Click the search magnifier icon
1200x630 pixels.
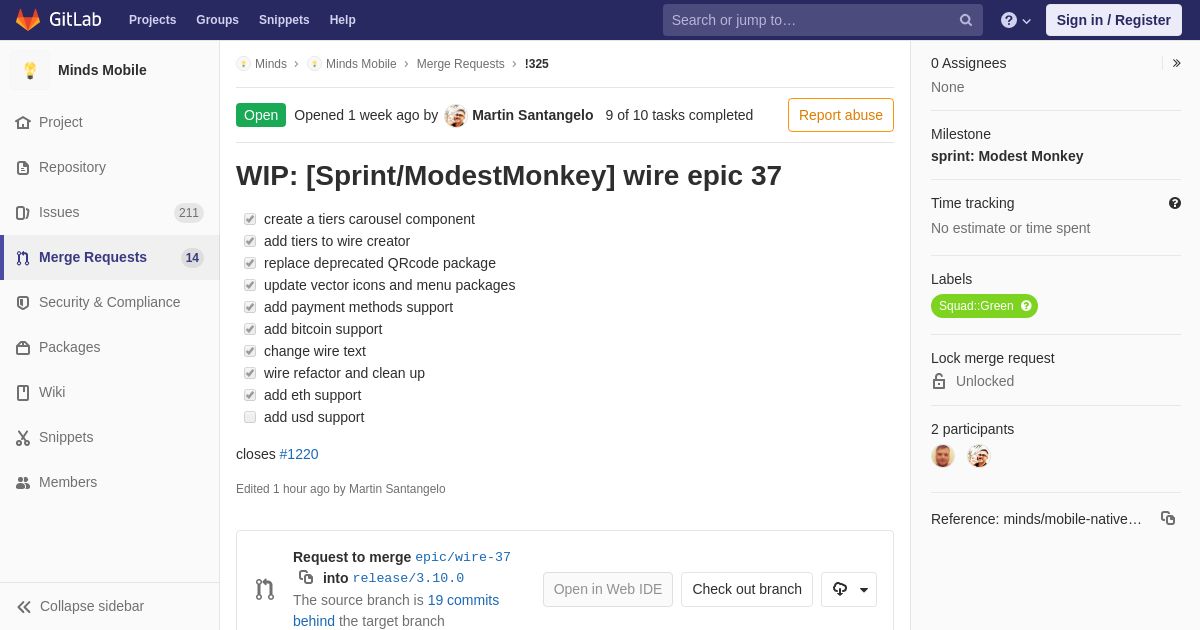tap(966, 20)
